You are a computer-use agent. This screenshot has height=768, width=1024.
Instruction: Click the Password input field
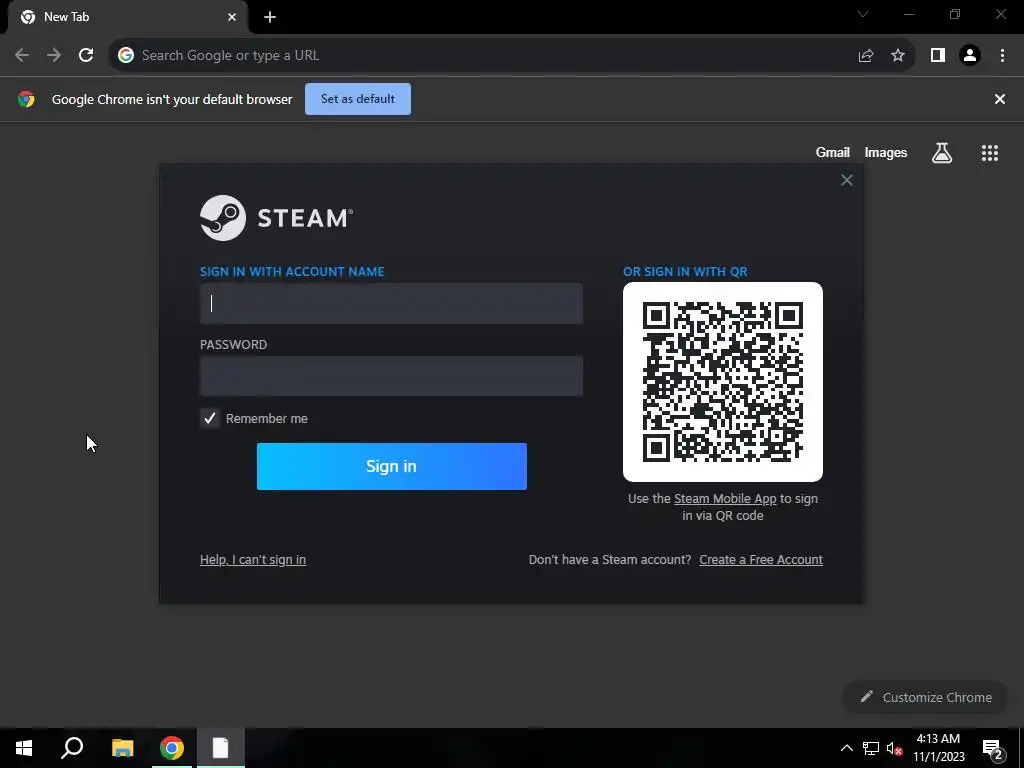[x=391, y=376]
